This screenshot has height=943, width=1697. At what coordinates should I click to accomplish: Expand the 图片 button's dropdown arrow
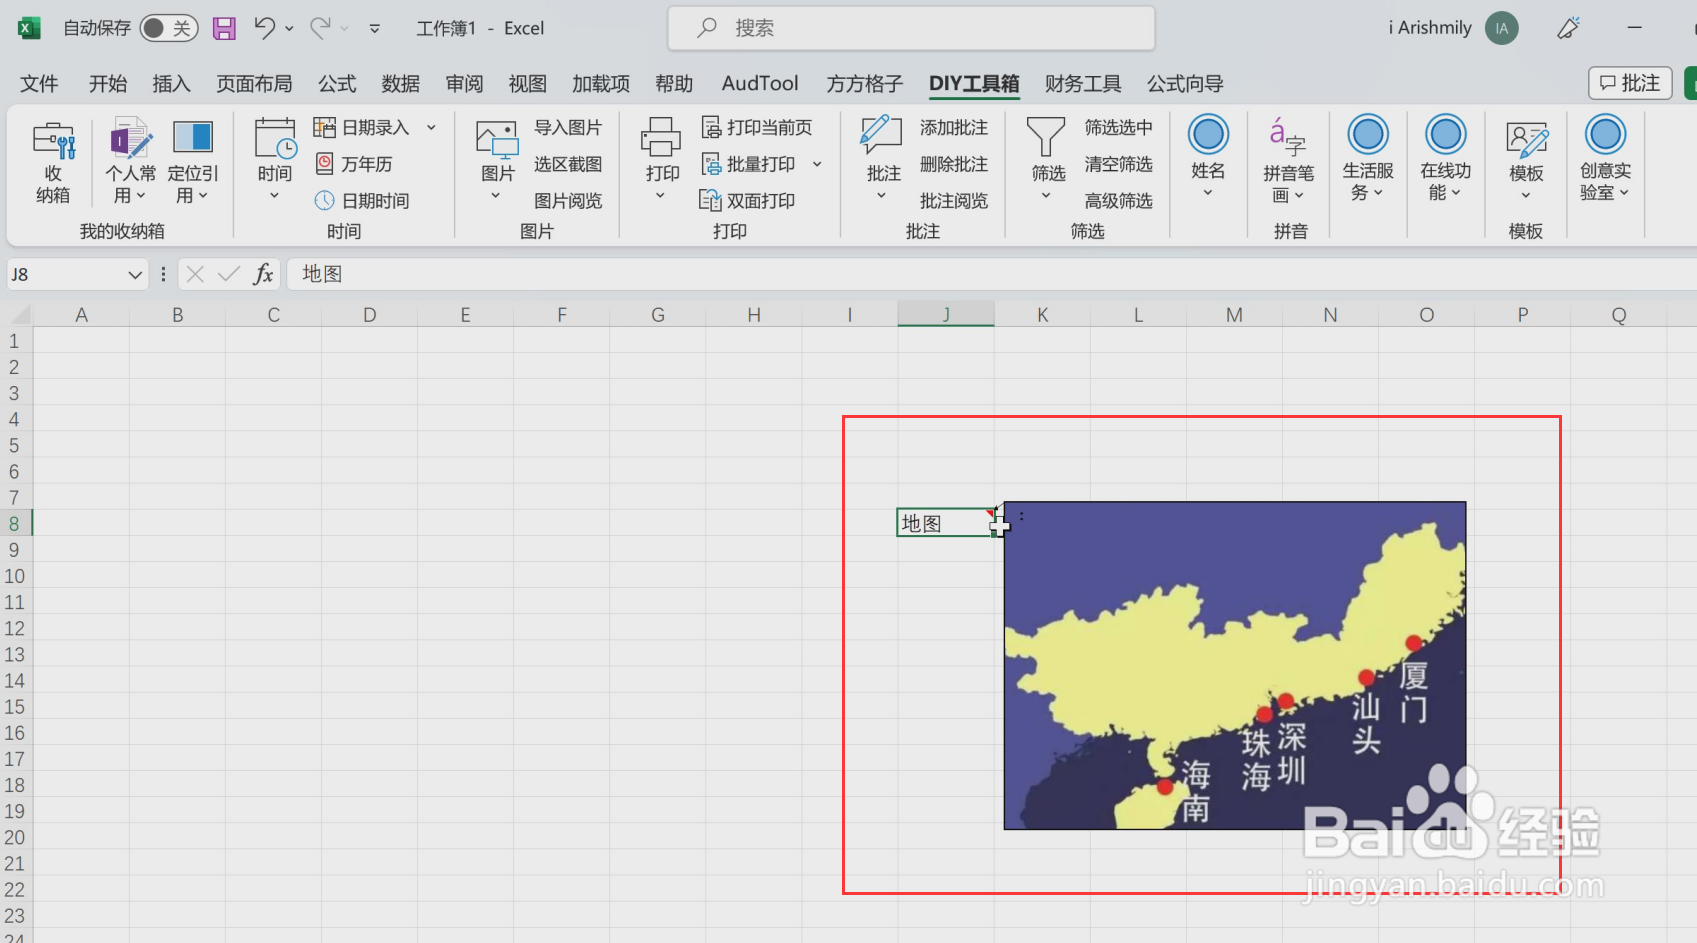click(496, 196)
